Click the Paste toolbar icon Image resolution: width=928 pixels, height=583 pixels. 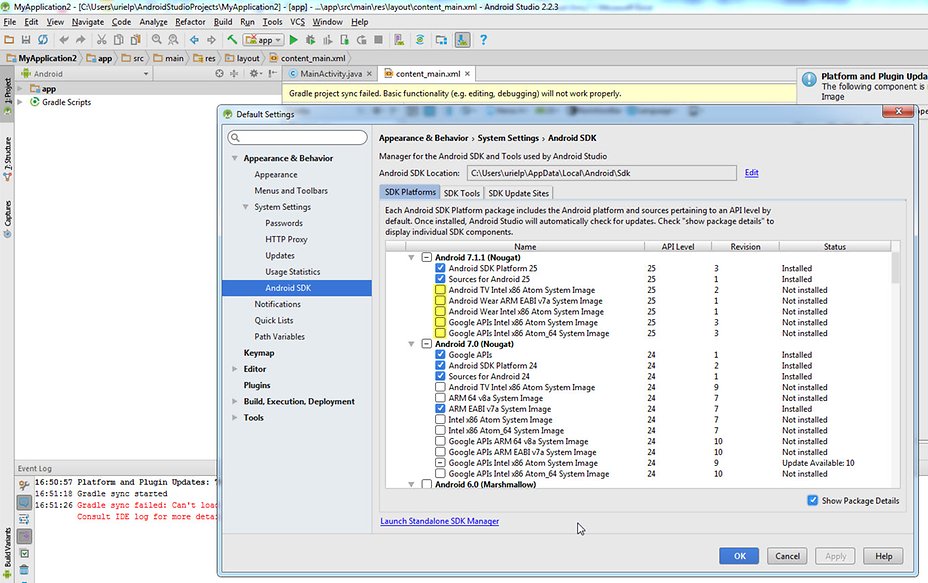[x=136, y=40]
